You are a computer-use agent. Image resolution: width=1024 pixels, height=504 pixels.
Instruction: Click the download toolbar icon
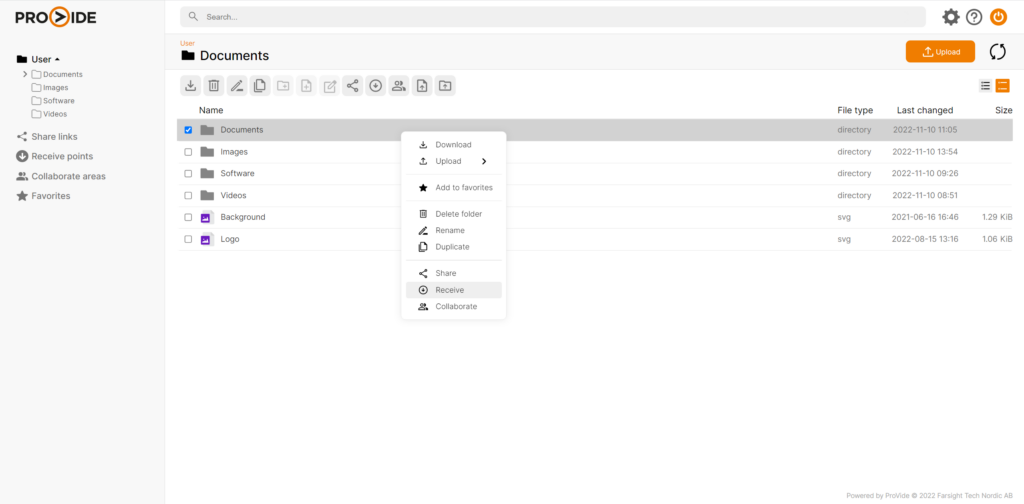point(191,86)
